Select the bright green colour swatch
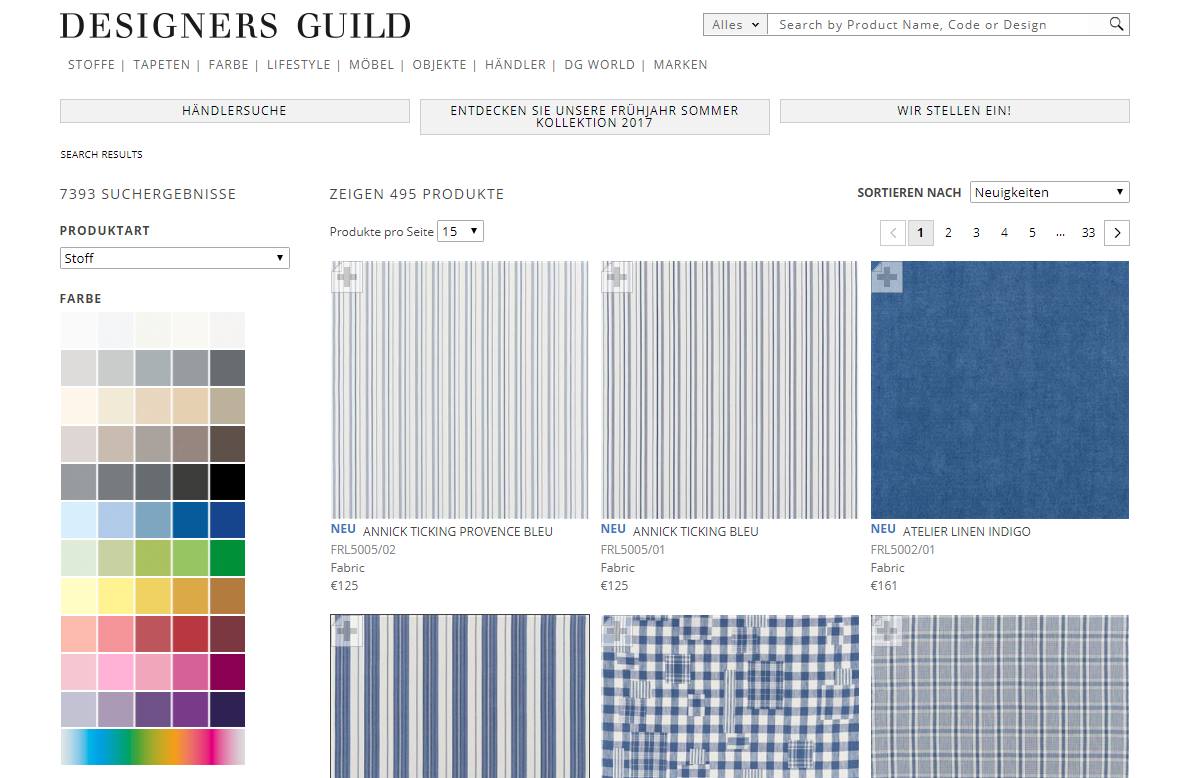 [228, 558]
